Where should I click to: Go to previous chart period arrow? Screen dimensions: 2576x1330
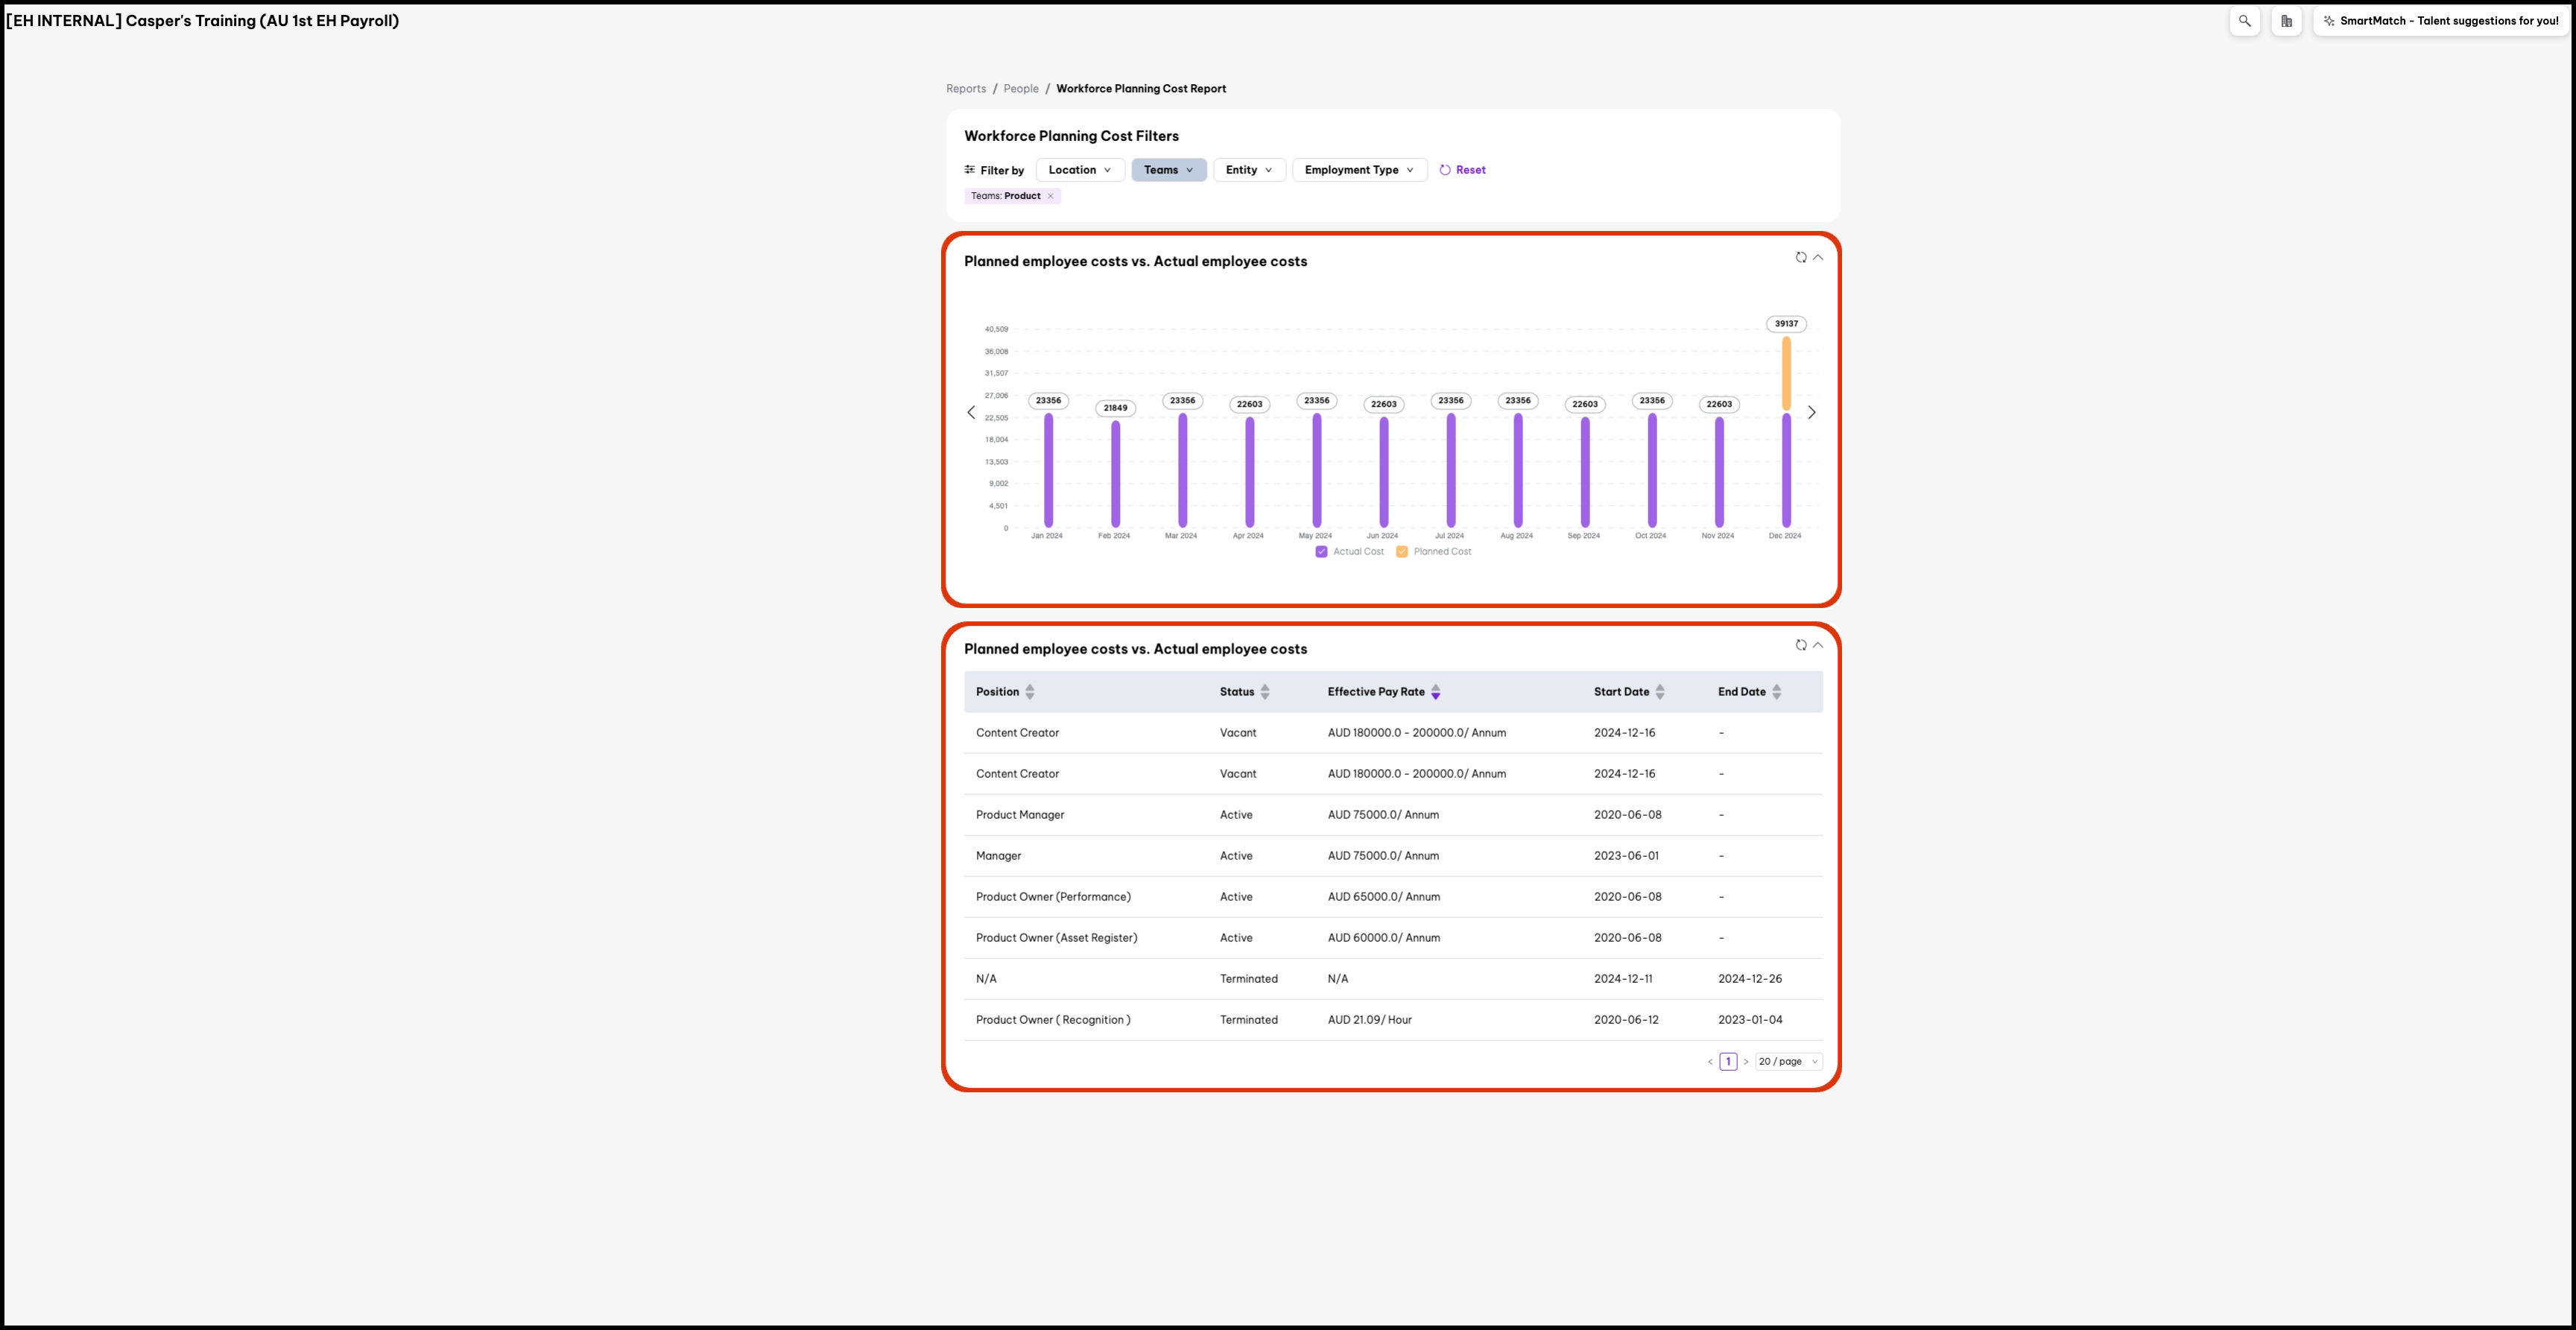tap(971, 412)
